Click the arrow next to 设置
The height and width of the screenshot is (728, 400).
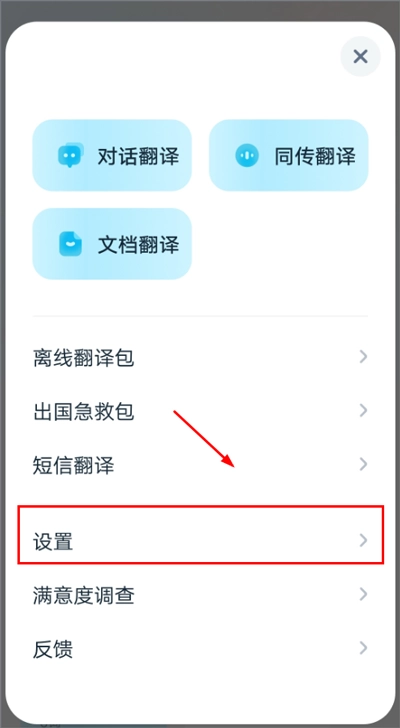(363, 540)
